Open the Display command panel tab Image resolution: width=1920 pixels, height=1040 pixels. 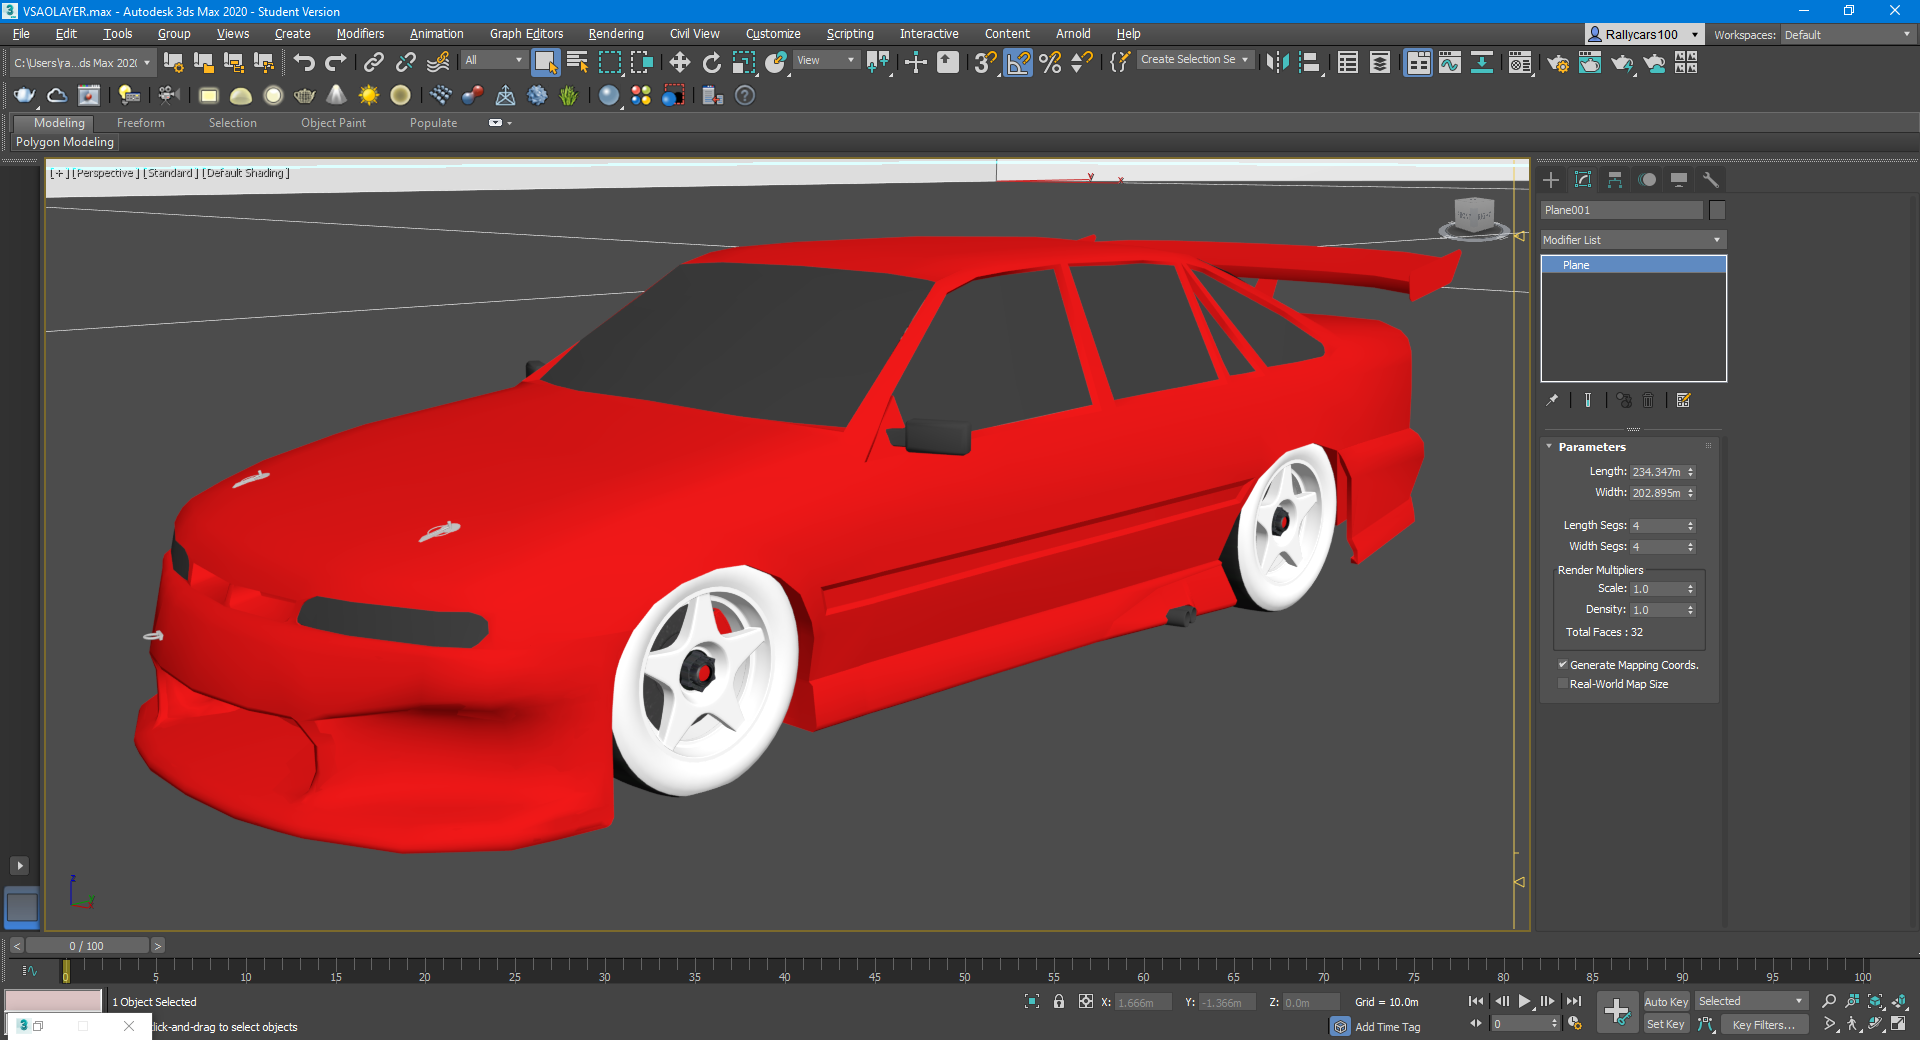point(1679,180)
